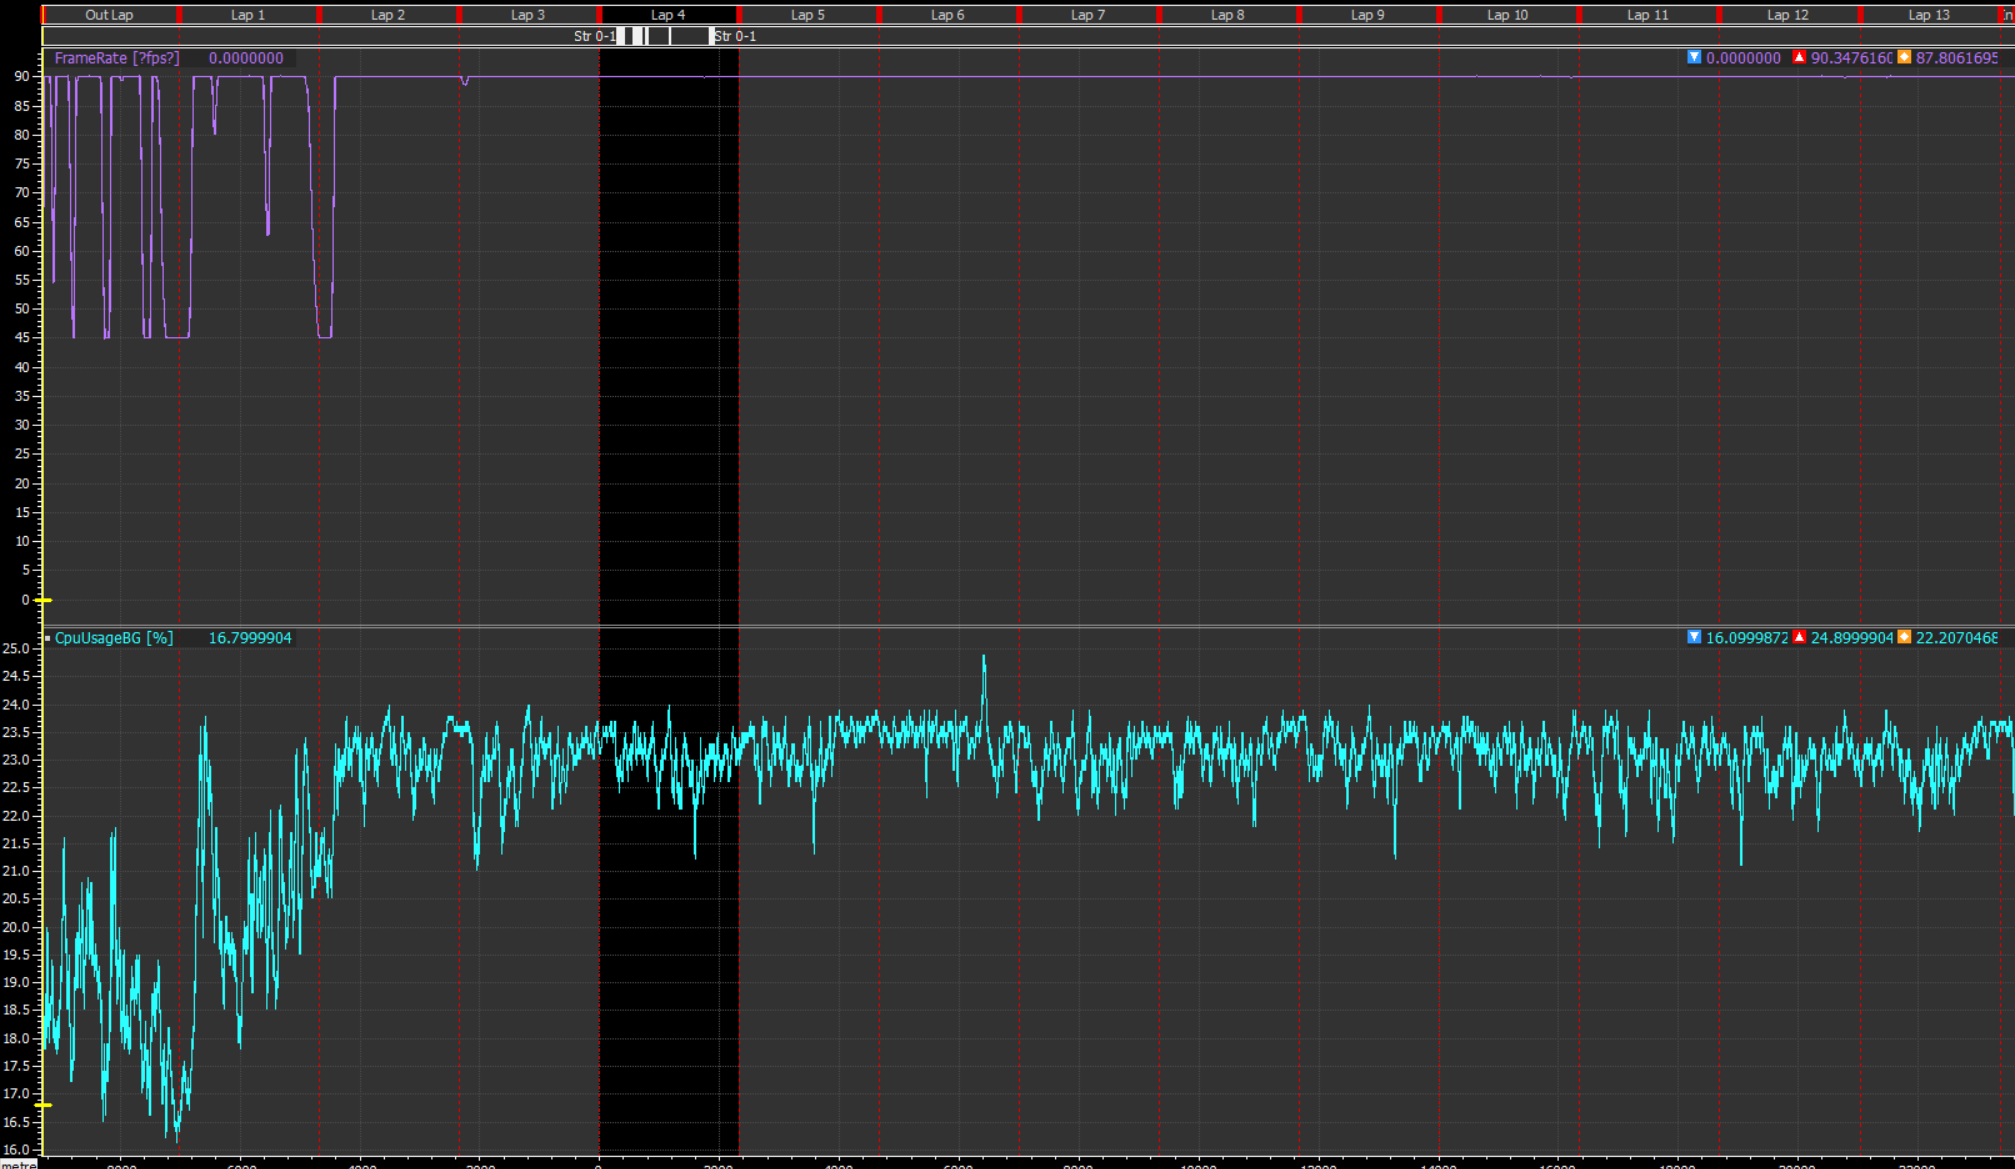Click the yellow cursor marker near CpuUsageBG 17.0
Image resolution: width=2015 pixels, height=1169 pixels.
[x=43, y=1105]
